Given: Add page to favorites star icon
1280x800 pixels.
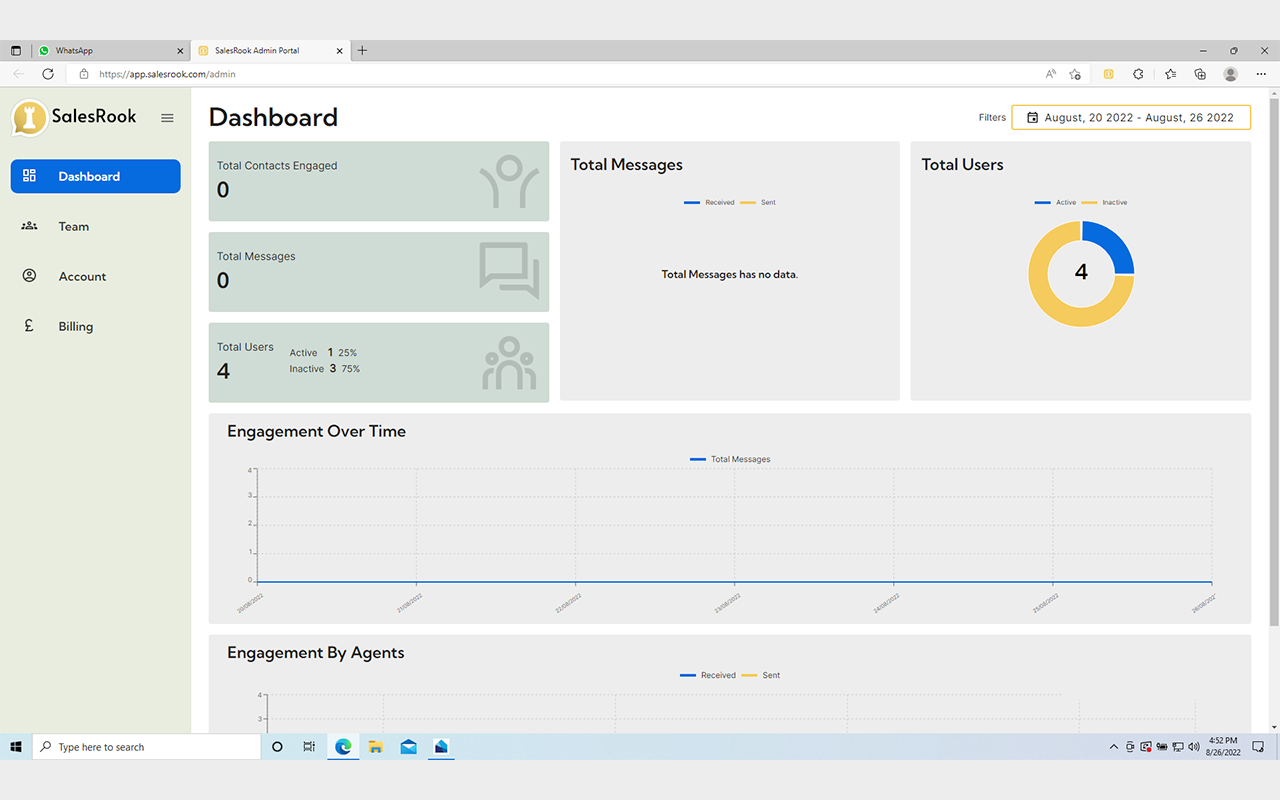Looking at the screenshot, I should [x=1075, y=74].
